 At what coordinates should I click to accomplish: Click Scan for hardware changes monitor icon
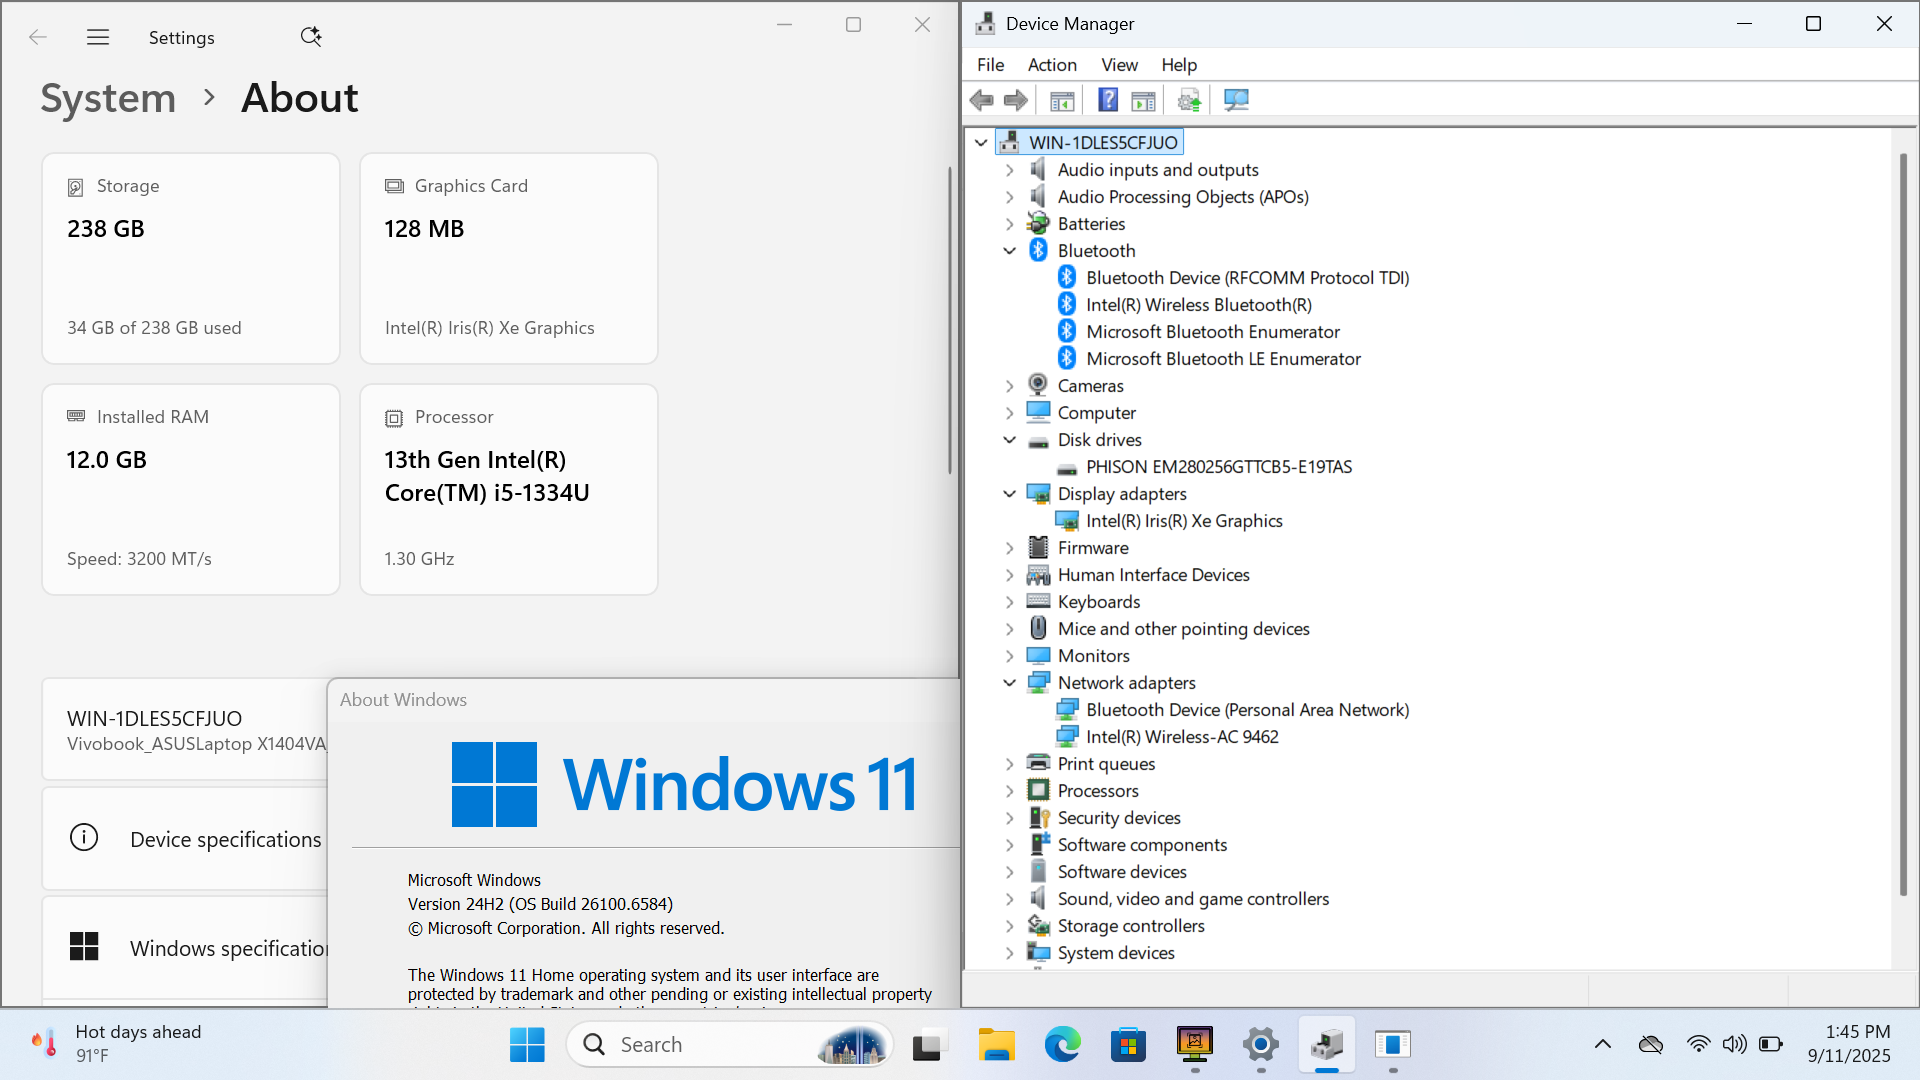point(1236,100)
